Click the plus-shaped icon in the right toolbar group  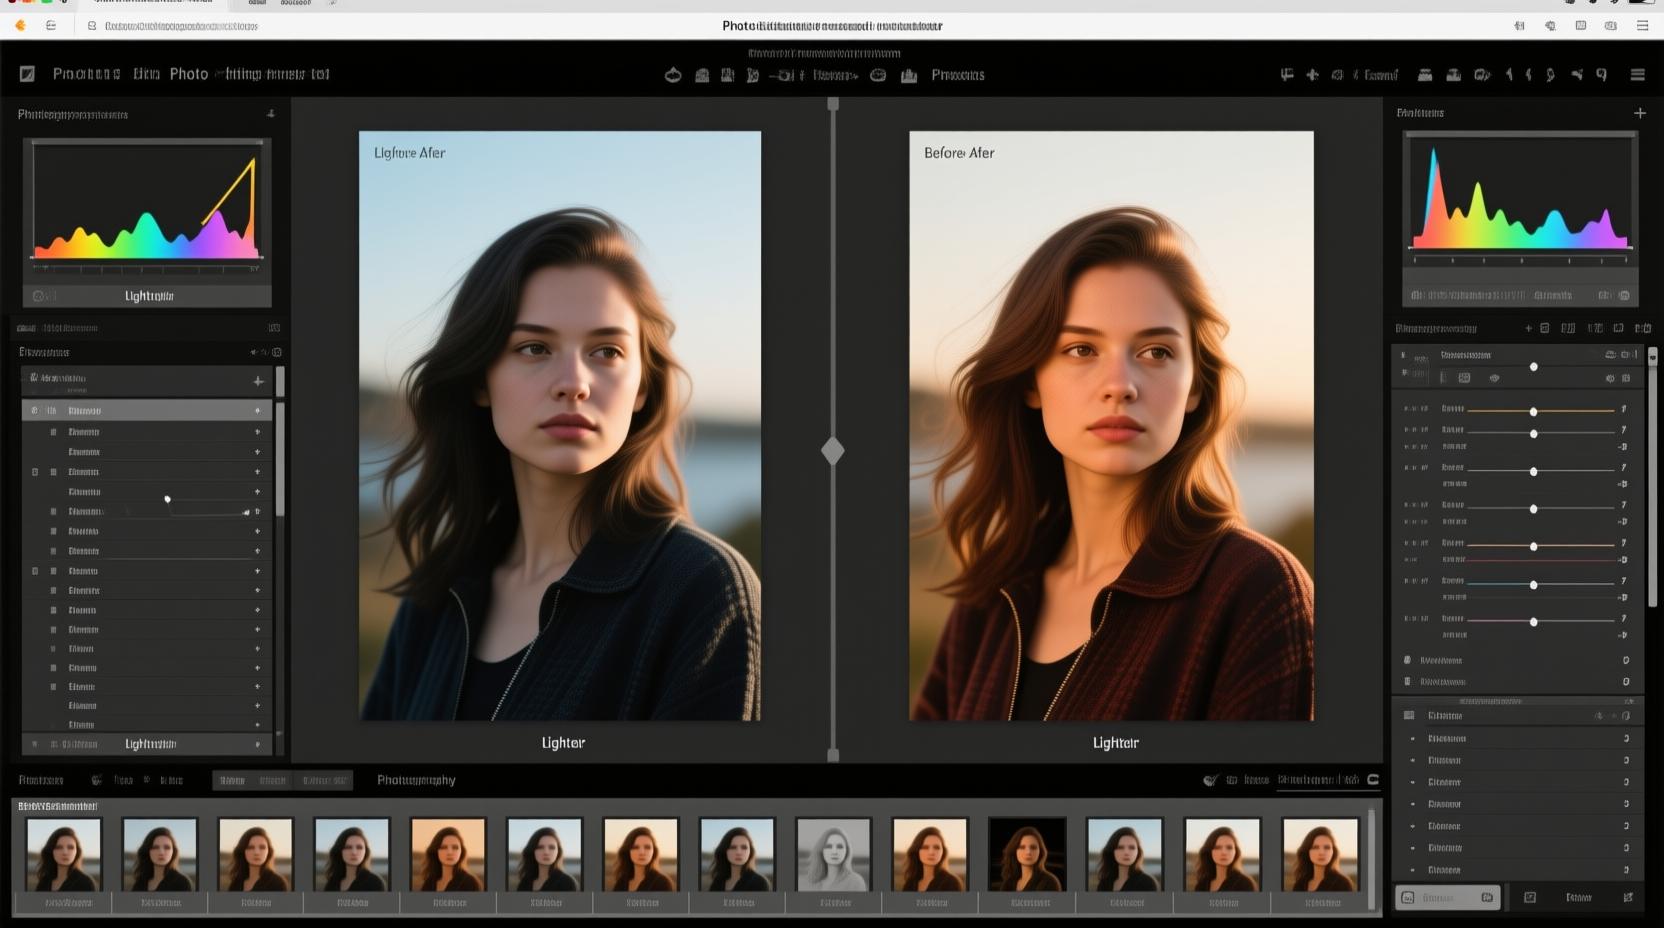point(1312,75)
